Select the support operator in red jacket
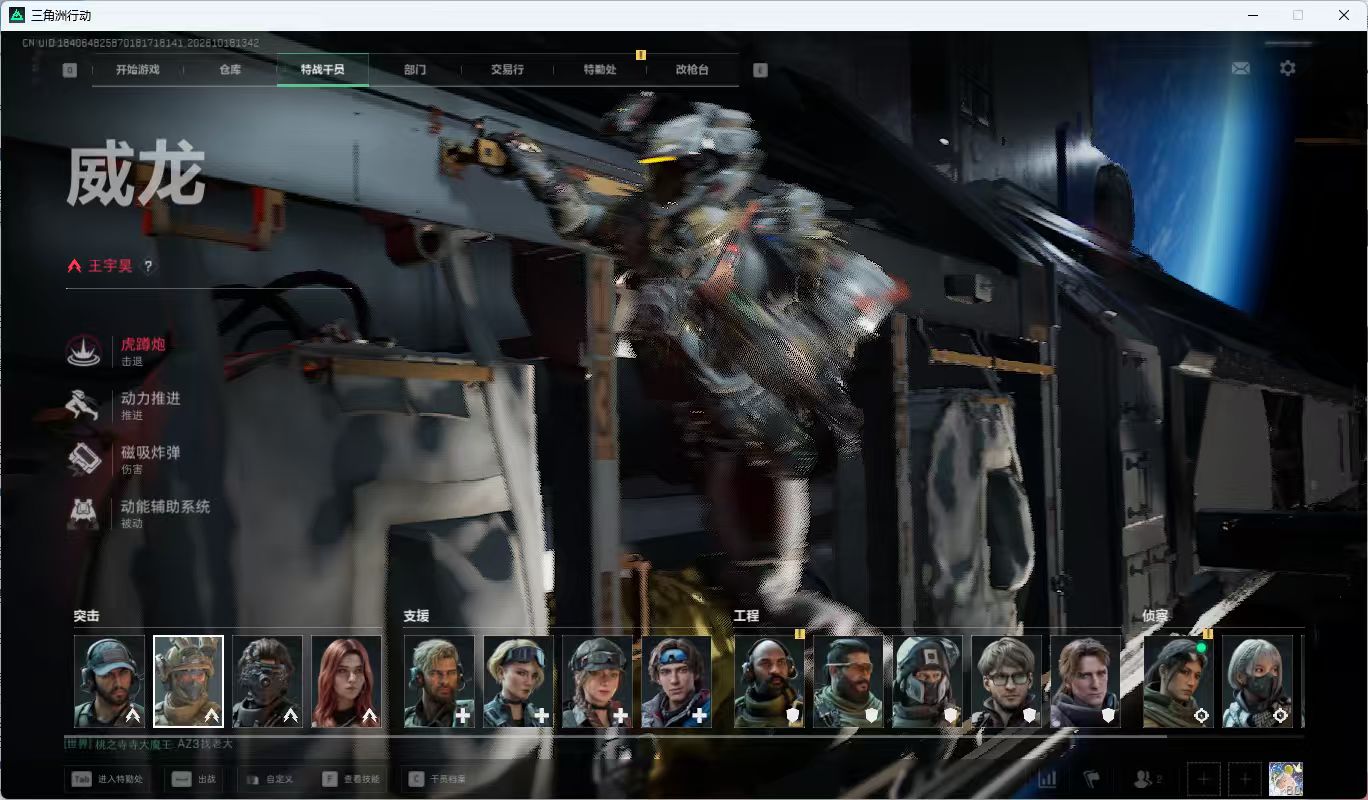This screenshot has height=800, width=1368. [x=676, y=681]
